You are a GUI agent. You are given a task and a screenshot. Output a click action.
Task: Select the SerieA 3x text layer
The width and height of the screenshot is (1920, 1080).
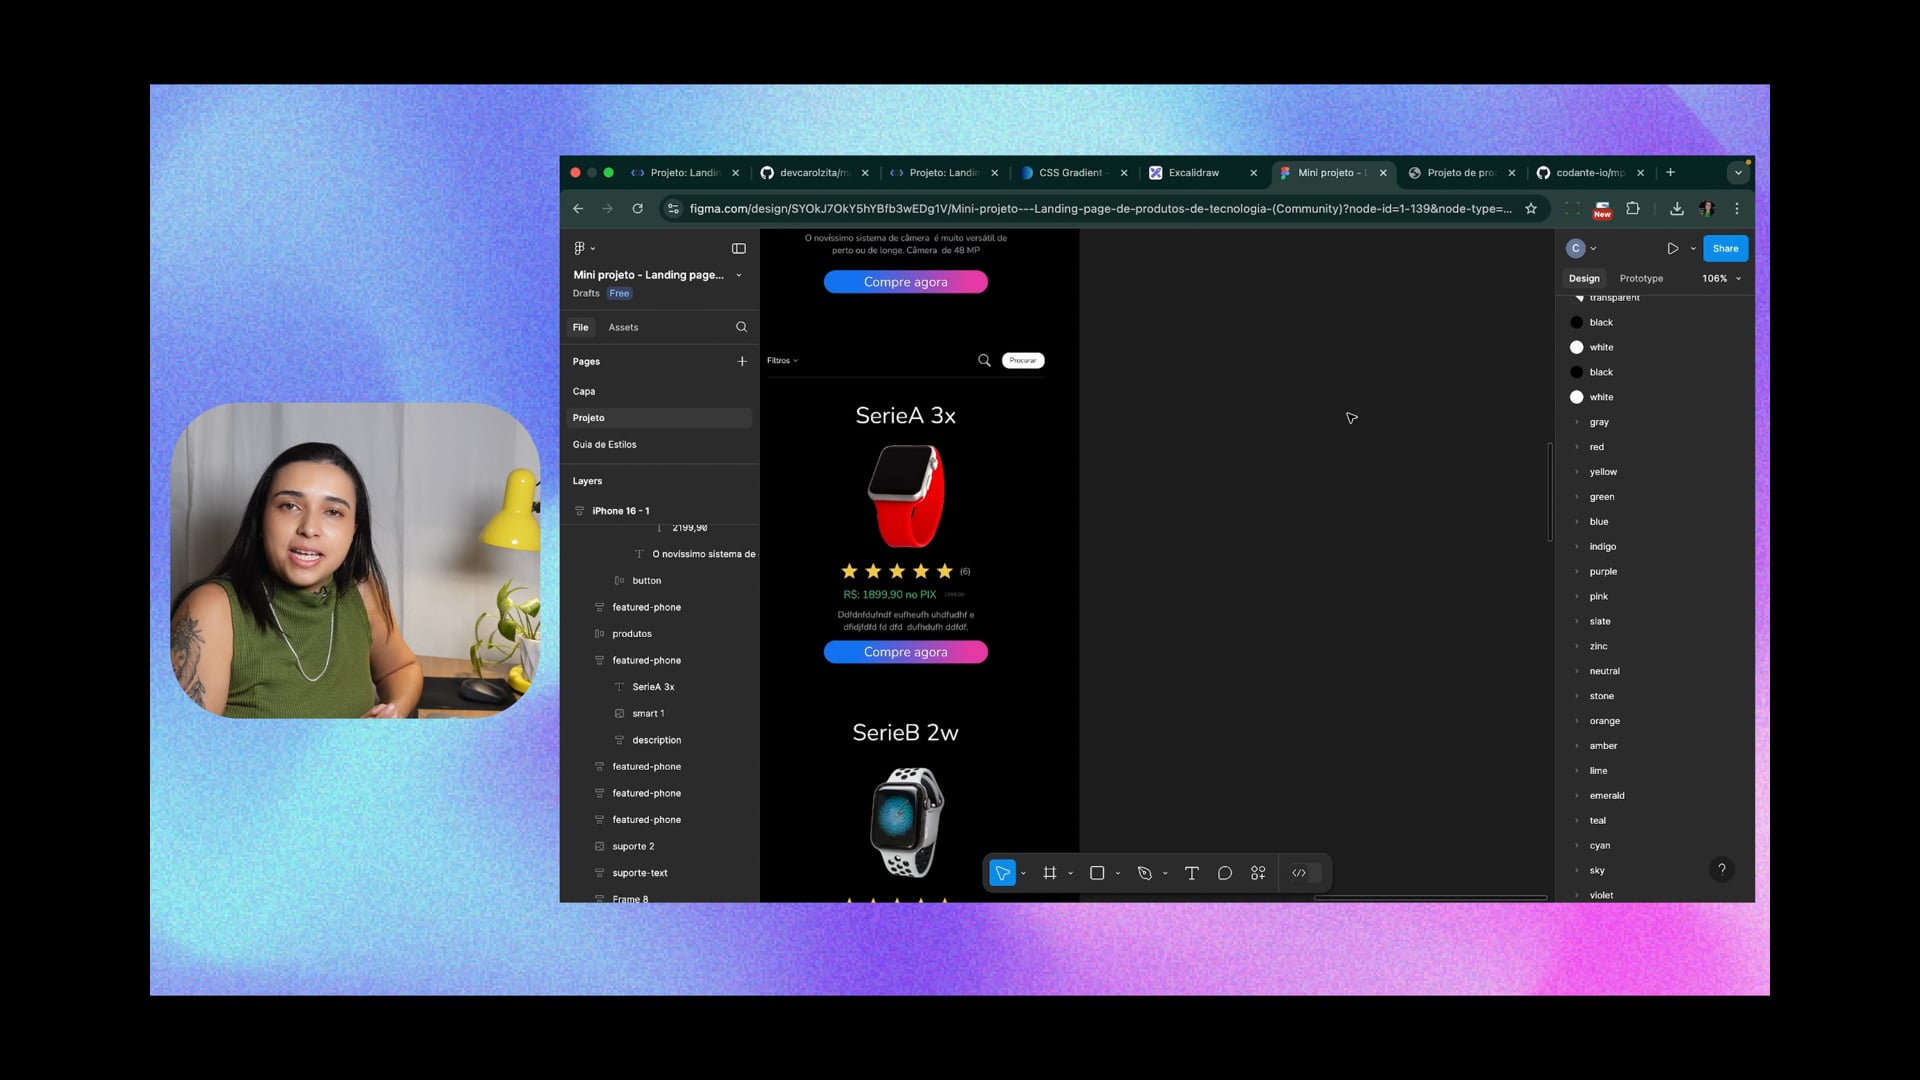653,687
